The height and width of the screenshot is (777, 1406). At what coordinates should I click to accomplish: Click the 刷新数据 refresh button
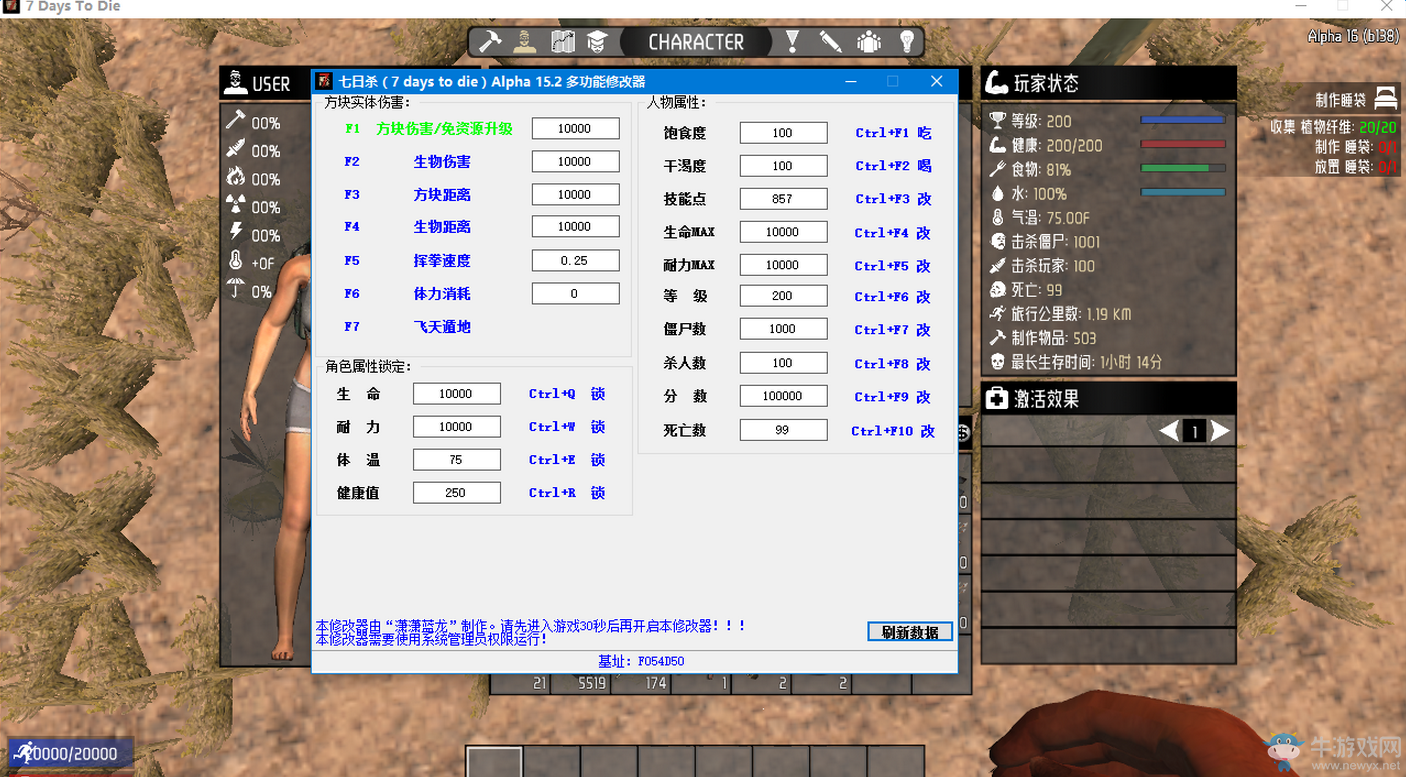coord(910,632)
